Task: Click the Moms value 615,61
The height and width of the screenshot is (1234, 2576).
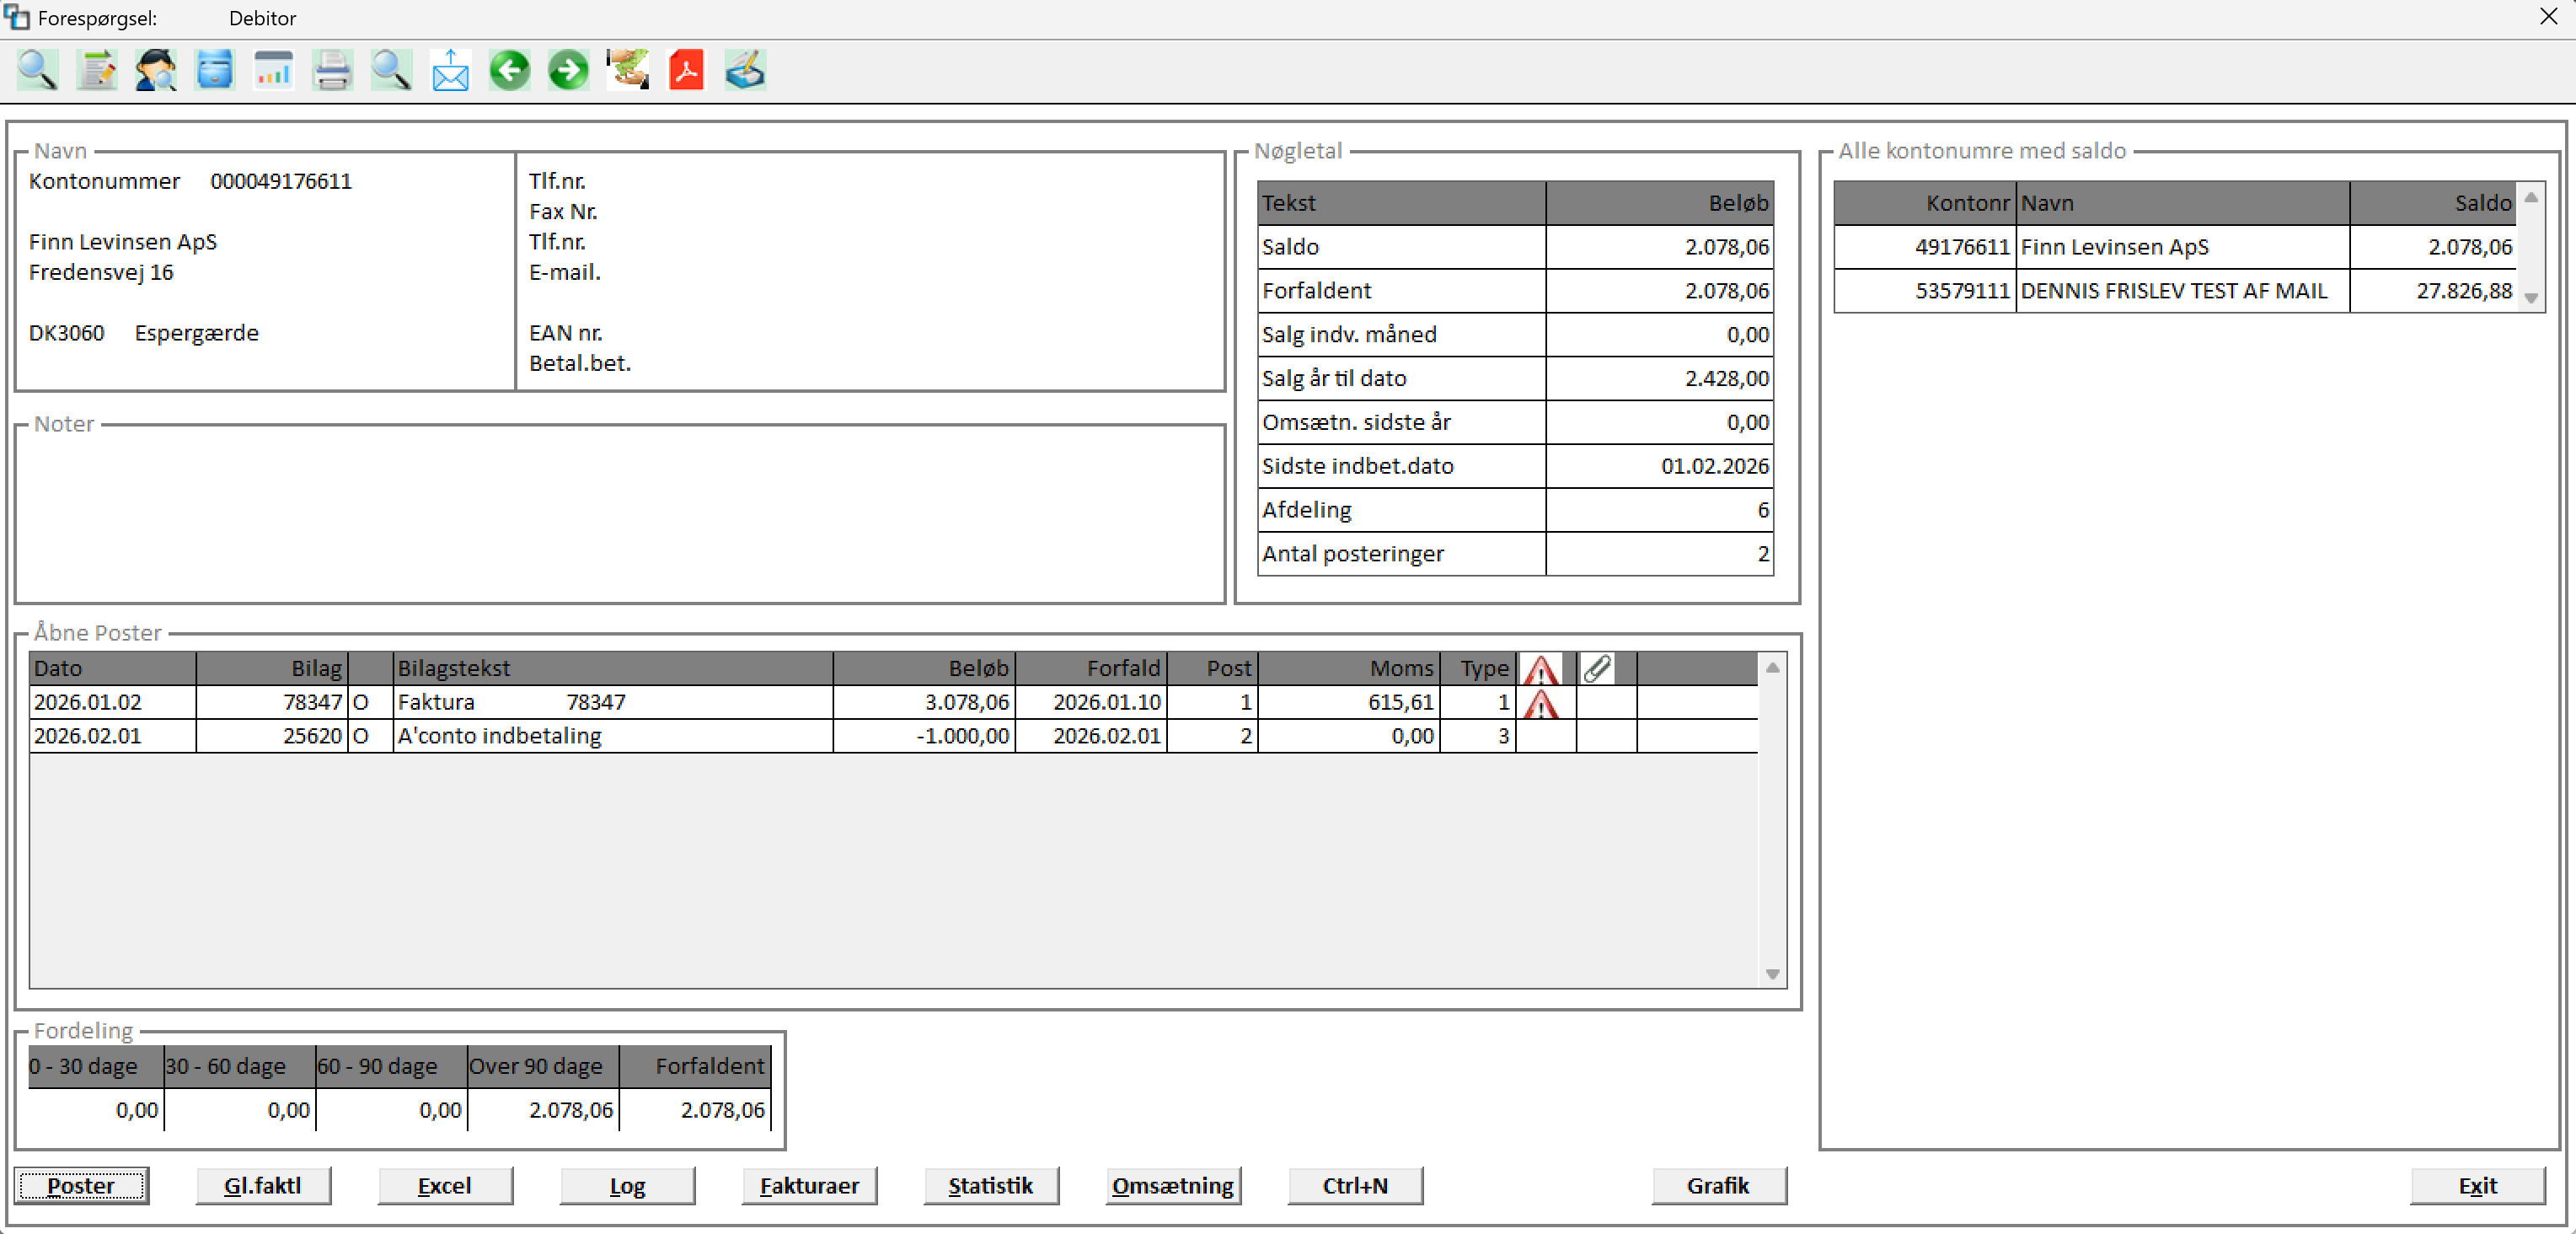Action: [1401, 702]
